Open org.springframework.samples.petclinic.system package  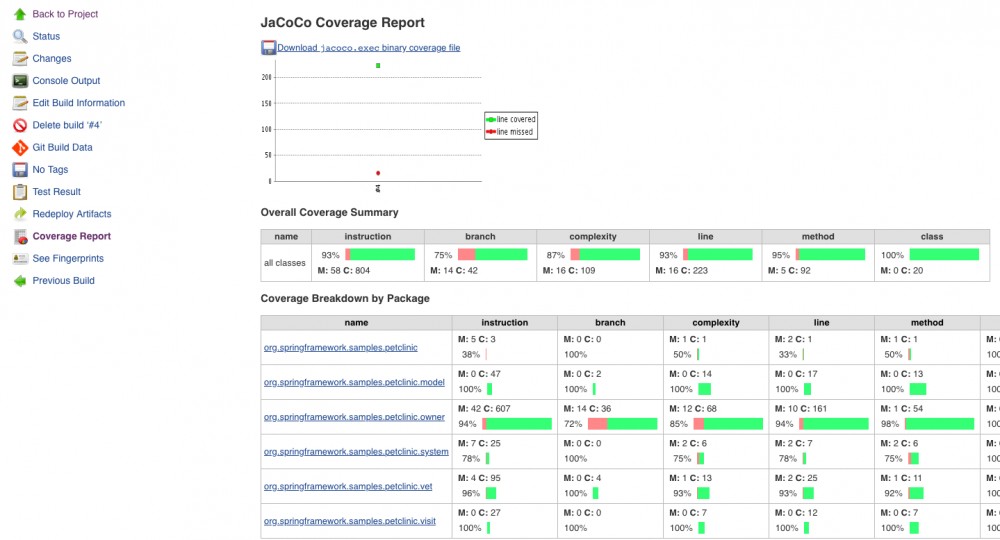(356, 451)
